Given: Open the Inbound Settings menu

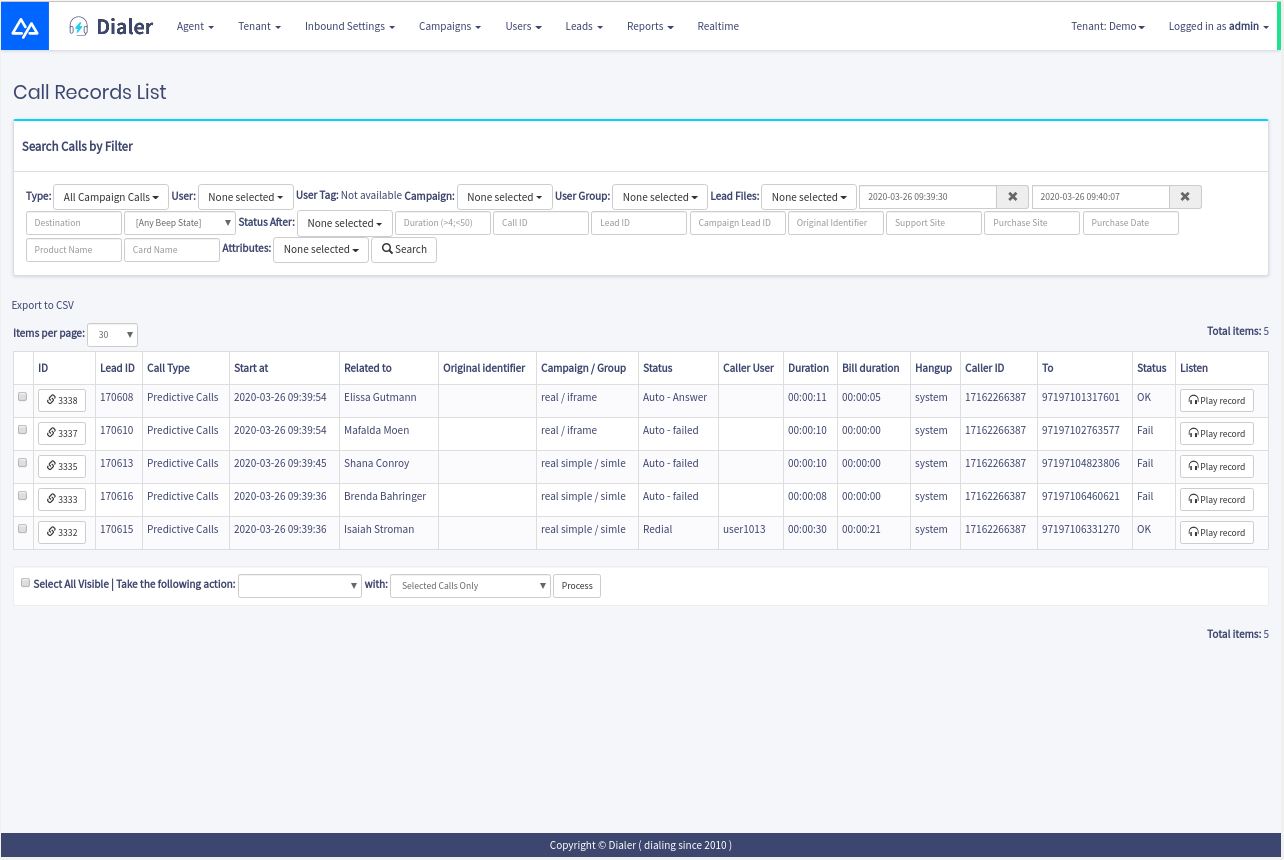Looking at the screenshot, I should (x=350, y=26).
